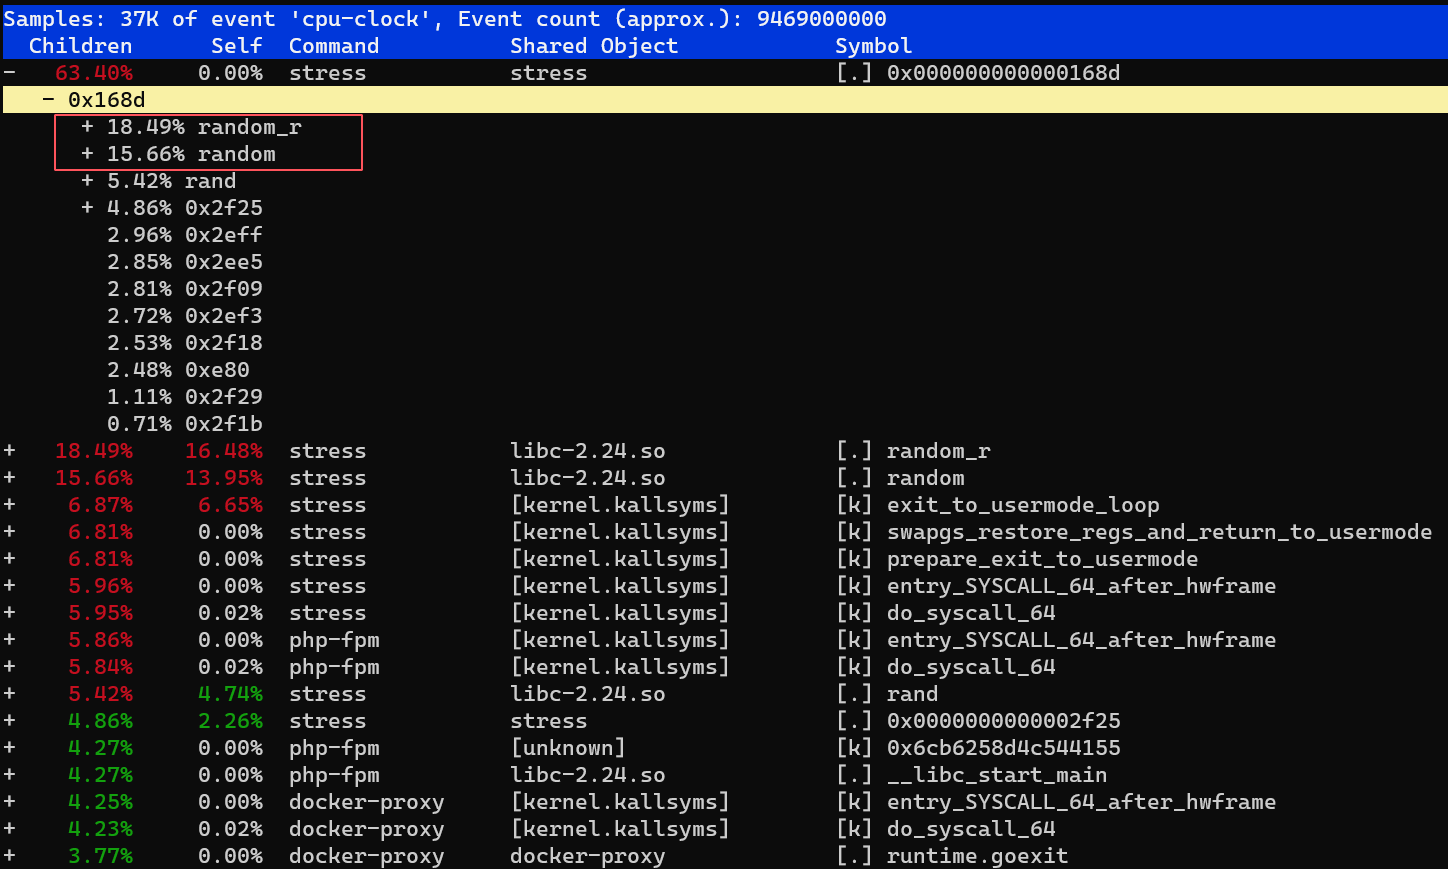This screenshot has width=1448, height=869.
Task: Expand the 0x0000000000002f25 stress row
Action: [x=9, y=721]
